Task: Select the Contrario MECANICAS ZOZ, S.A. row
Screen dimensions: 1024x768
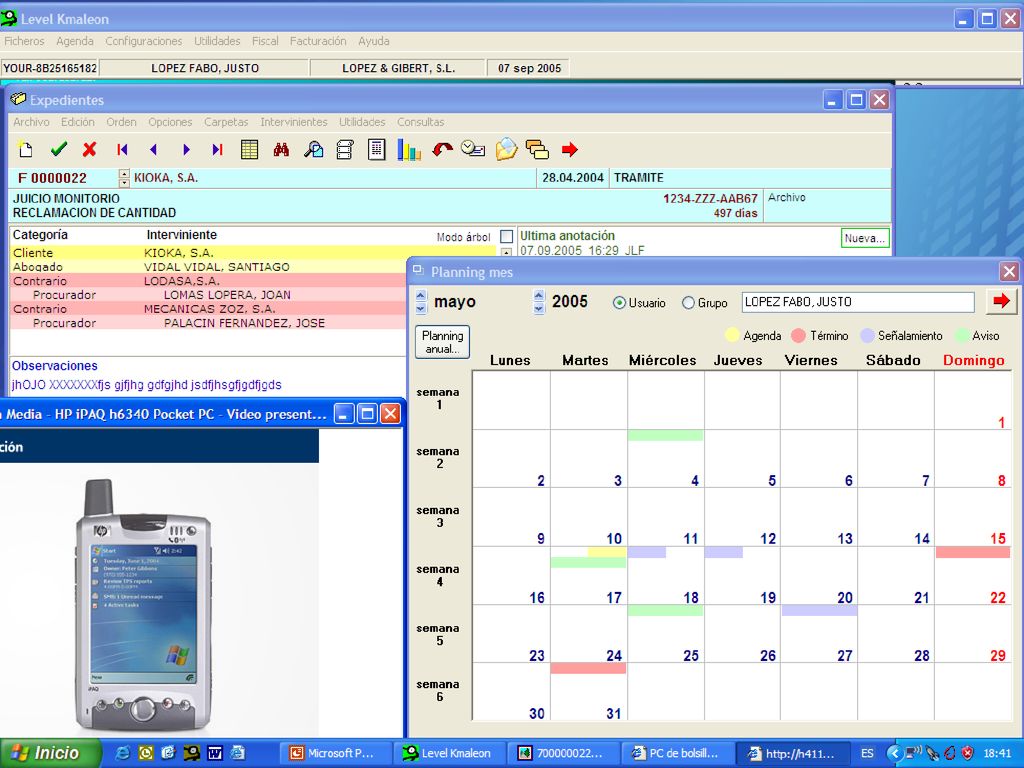Action: 208,309
